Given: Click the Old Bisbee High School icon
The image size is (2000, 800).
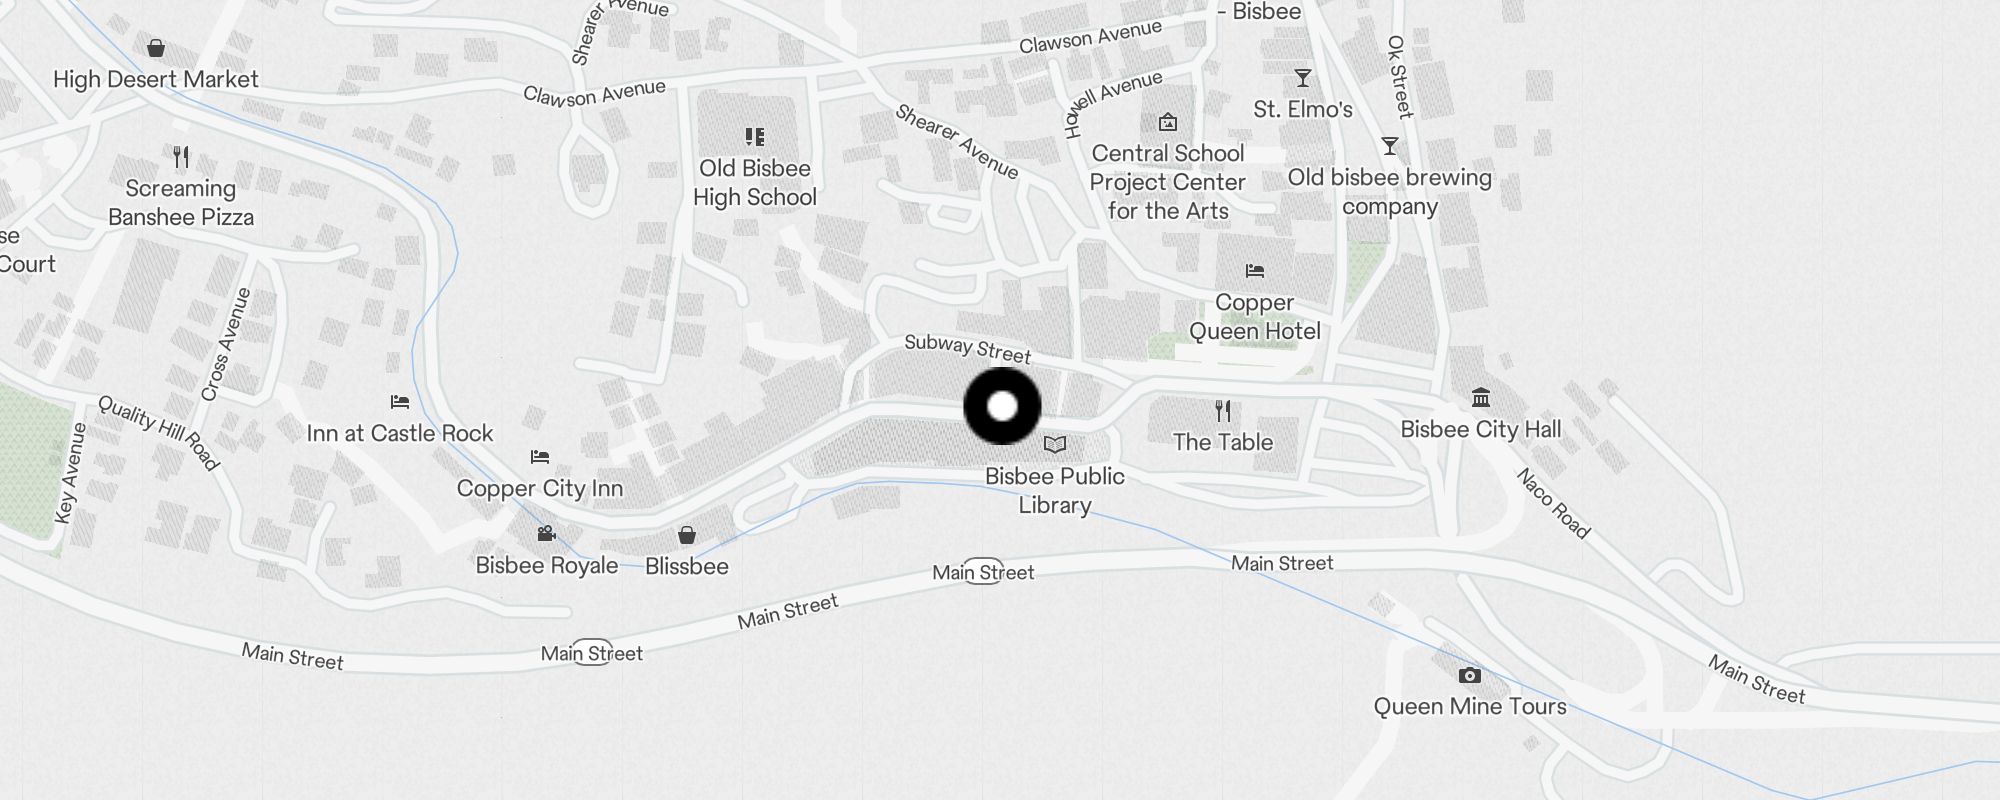Looking at the screenshot, I should tap(755, 137).
